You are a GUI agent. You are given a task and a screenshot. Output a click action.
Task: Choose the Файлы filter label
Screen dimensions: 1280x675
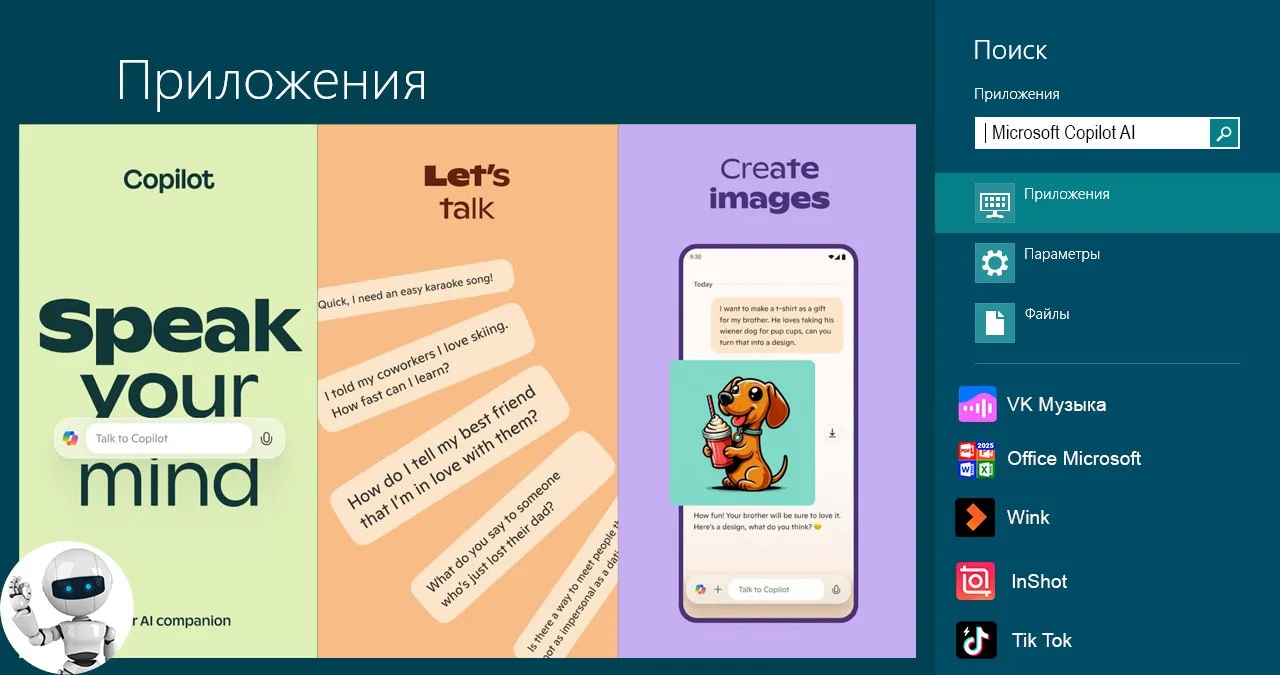tap(1047, 314)
